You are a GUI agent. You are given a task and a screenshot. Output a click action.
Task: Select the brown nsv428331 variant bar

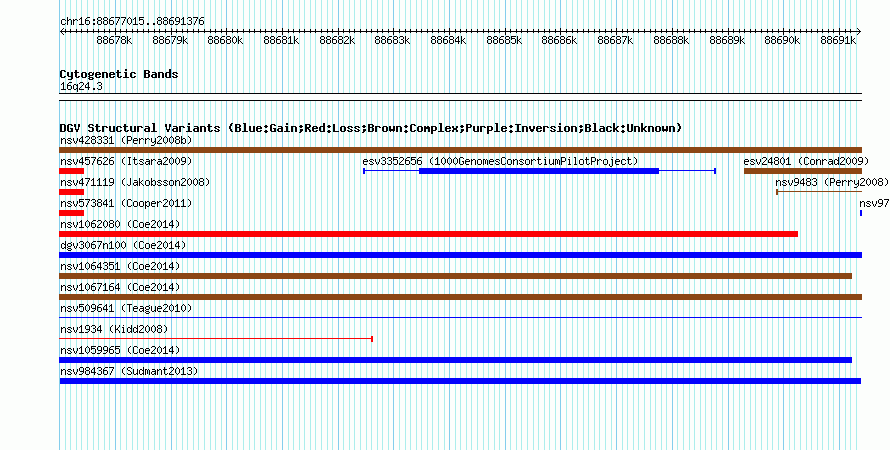point(460,150)
